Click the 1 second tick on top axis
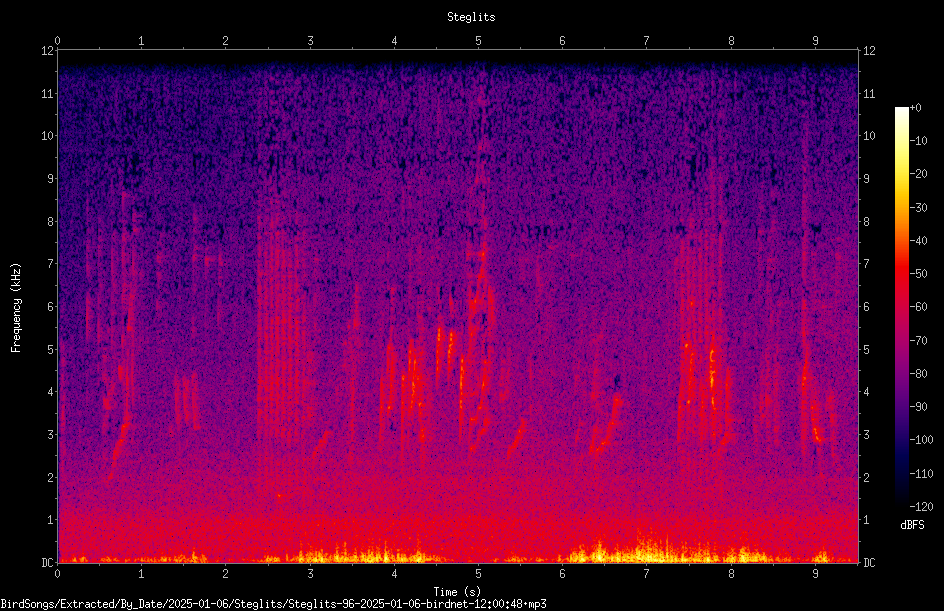This screenshot has height=611, width=944. pyautogui.click(x=141, y=40)
